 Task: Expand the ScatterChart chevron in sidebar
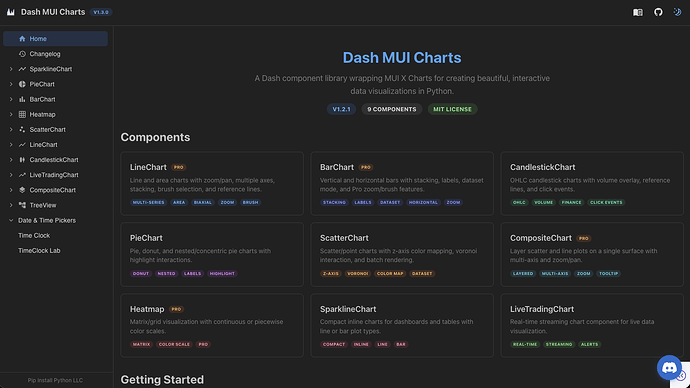point(11,129)
